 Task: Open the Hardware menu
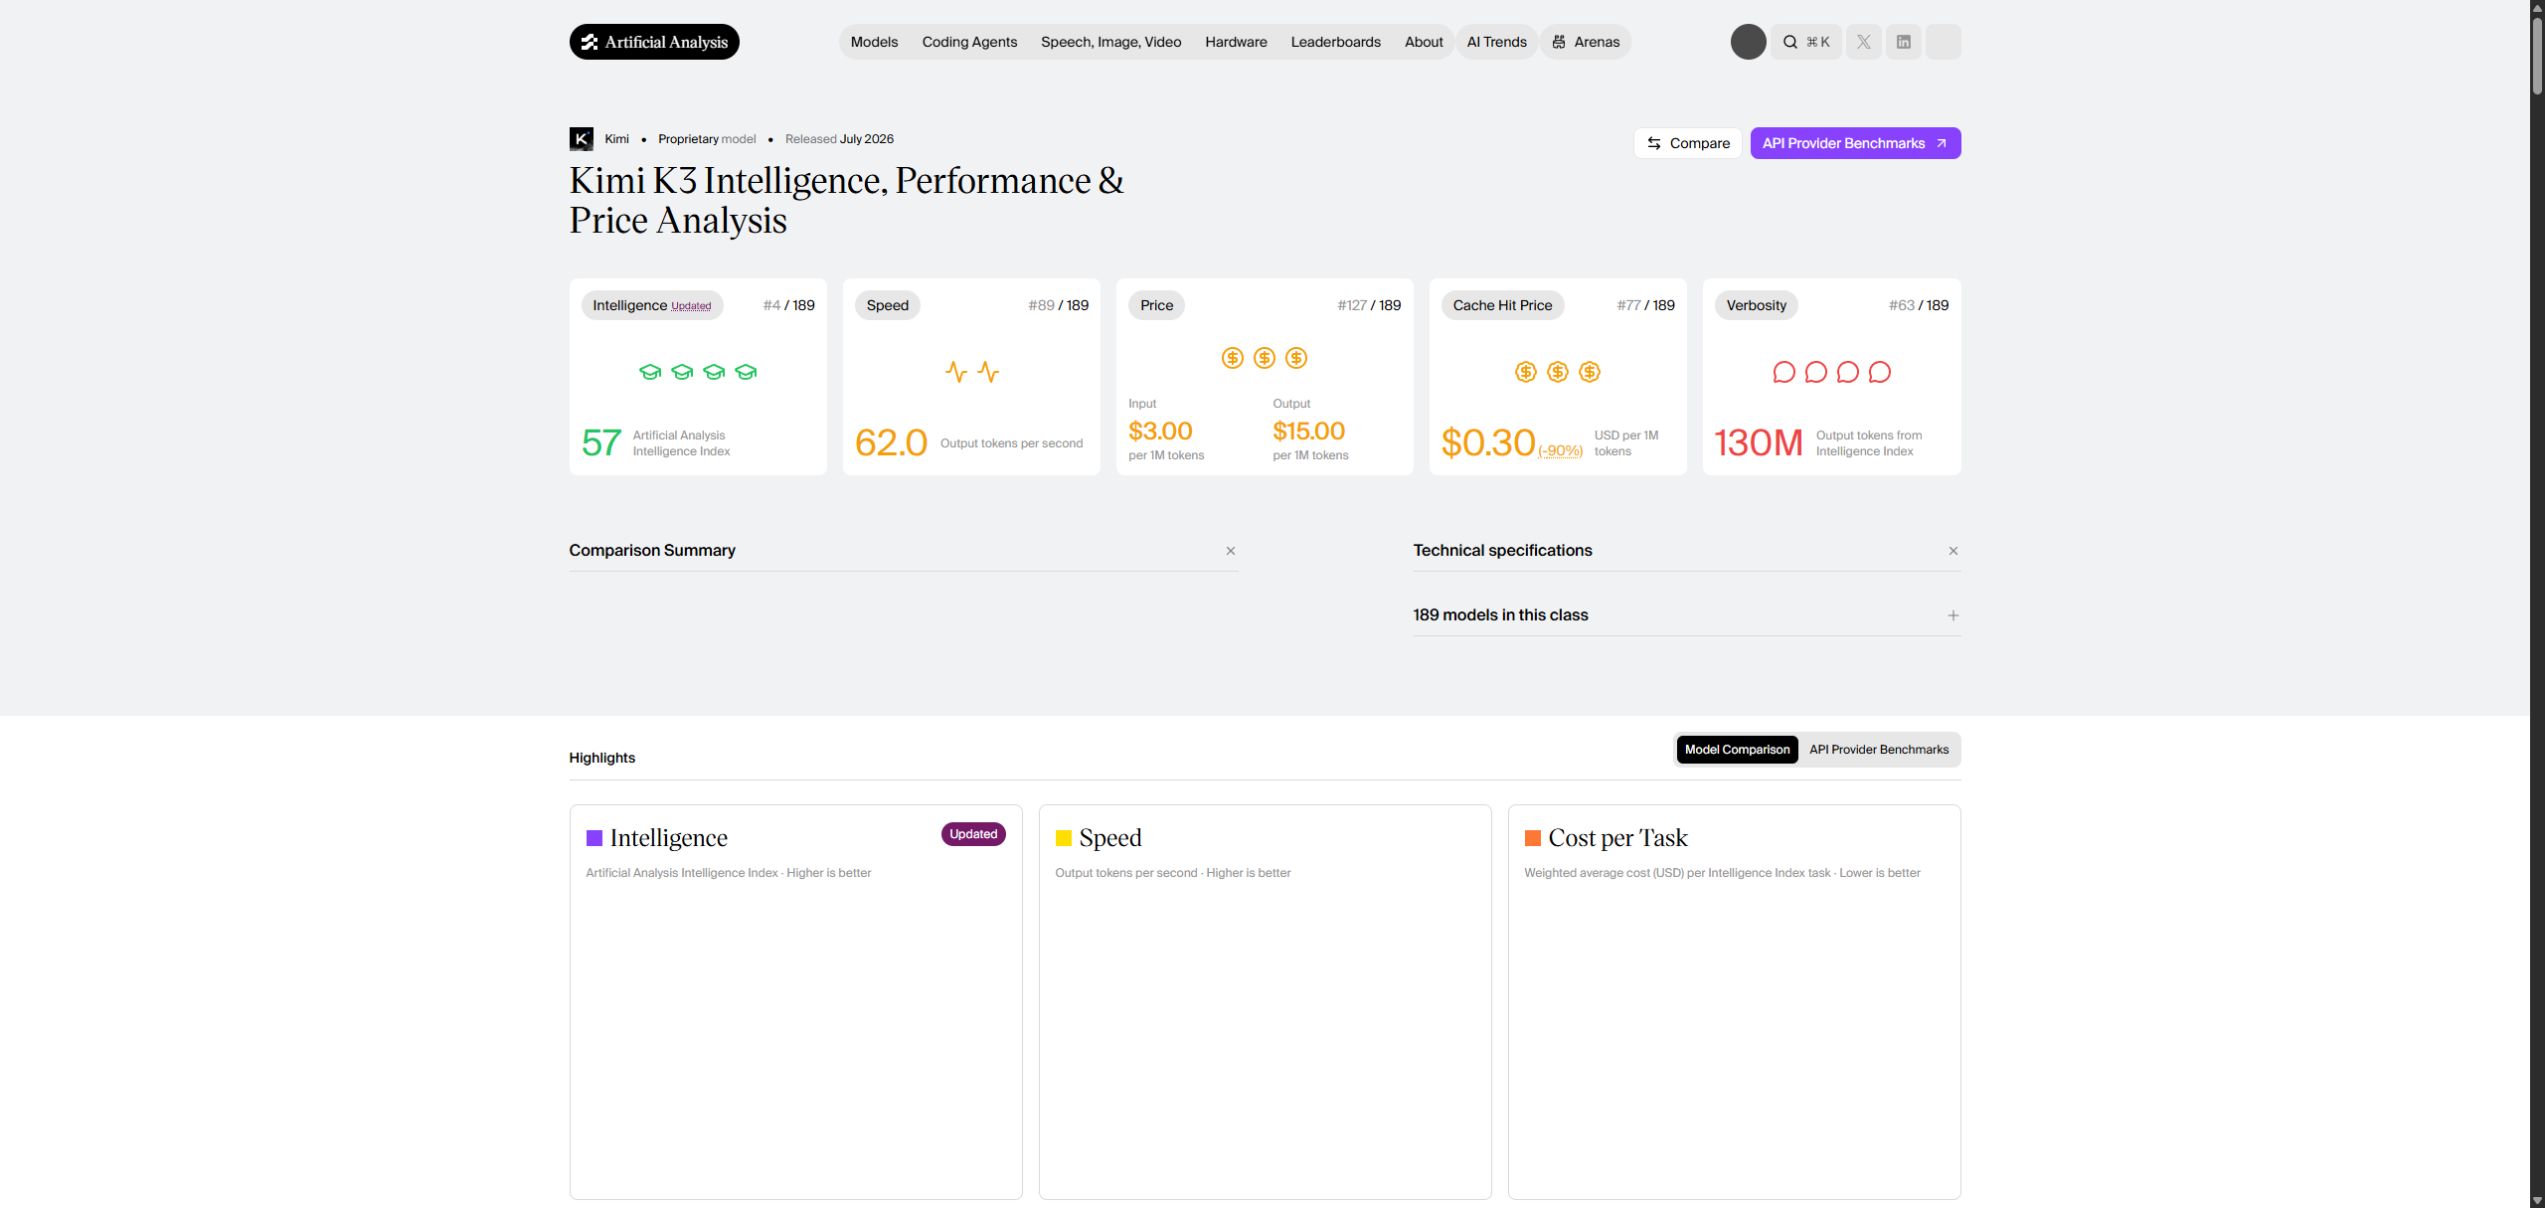(x=1235, y=42)
